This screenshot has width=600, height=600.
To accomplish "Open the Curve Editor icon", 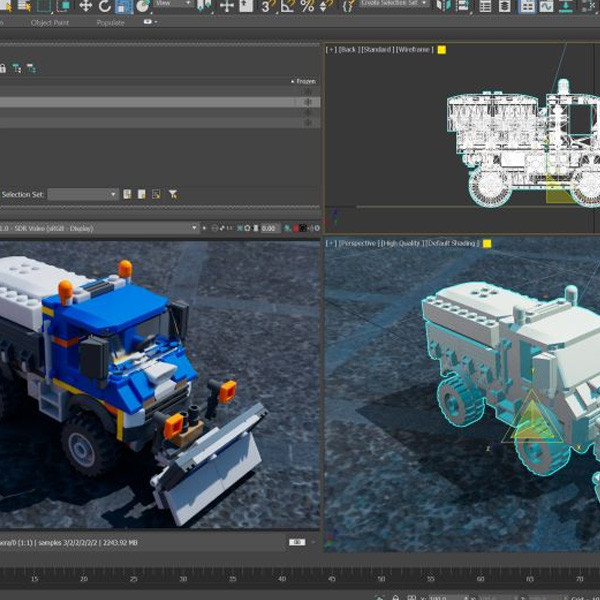I will pos(546,6).
